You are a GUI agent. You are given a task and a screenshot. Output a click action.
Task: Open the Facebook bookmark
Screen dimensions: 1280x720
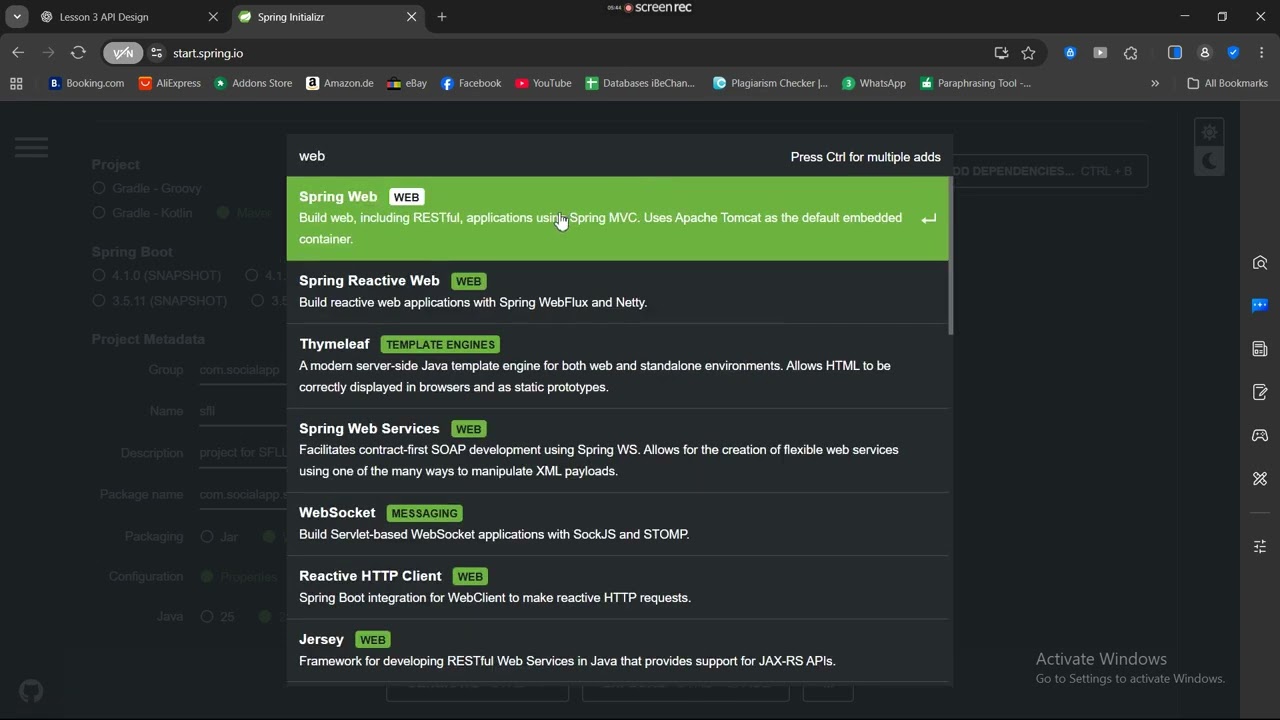tap(471, 84)
